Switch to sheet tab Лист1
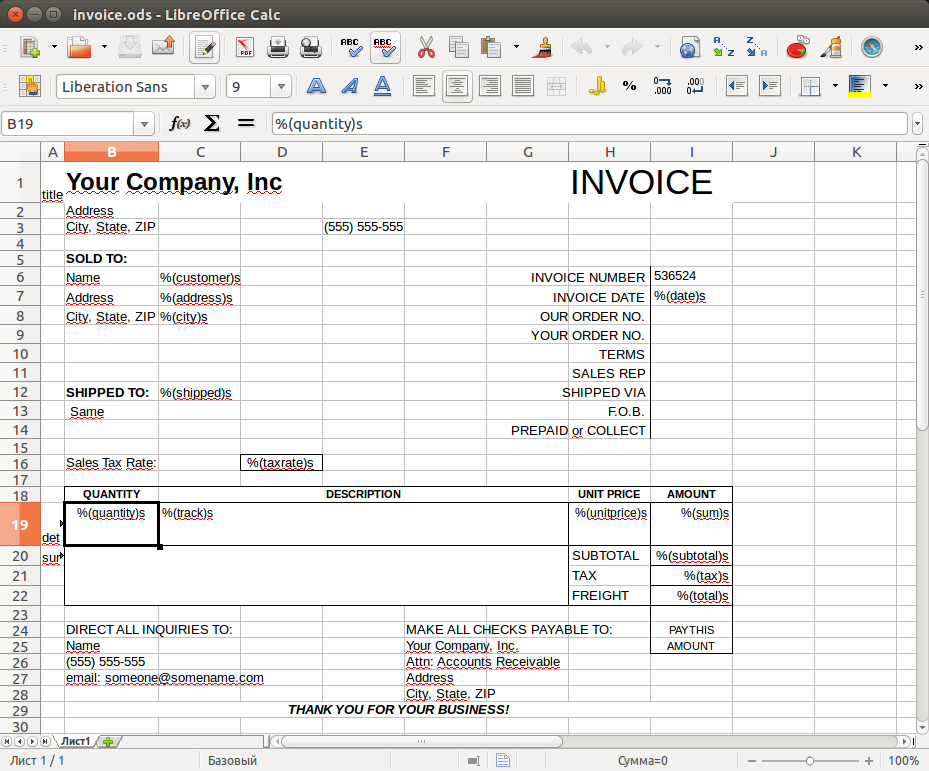This screenshot has height=771, width=929. (x=75, y=741)
